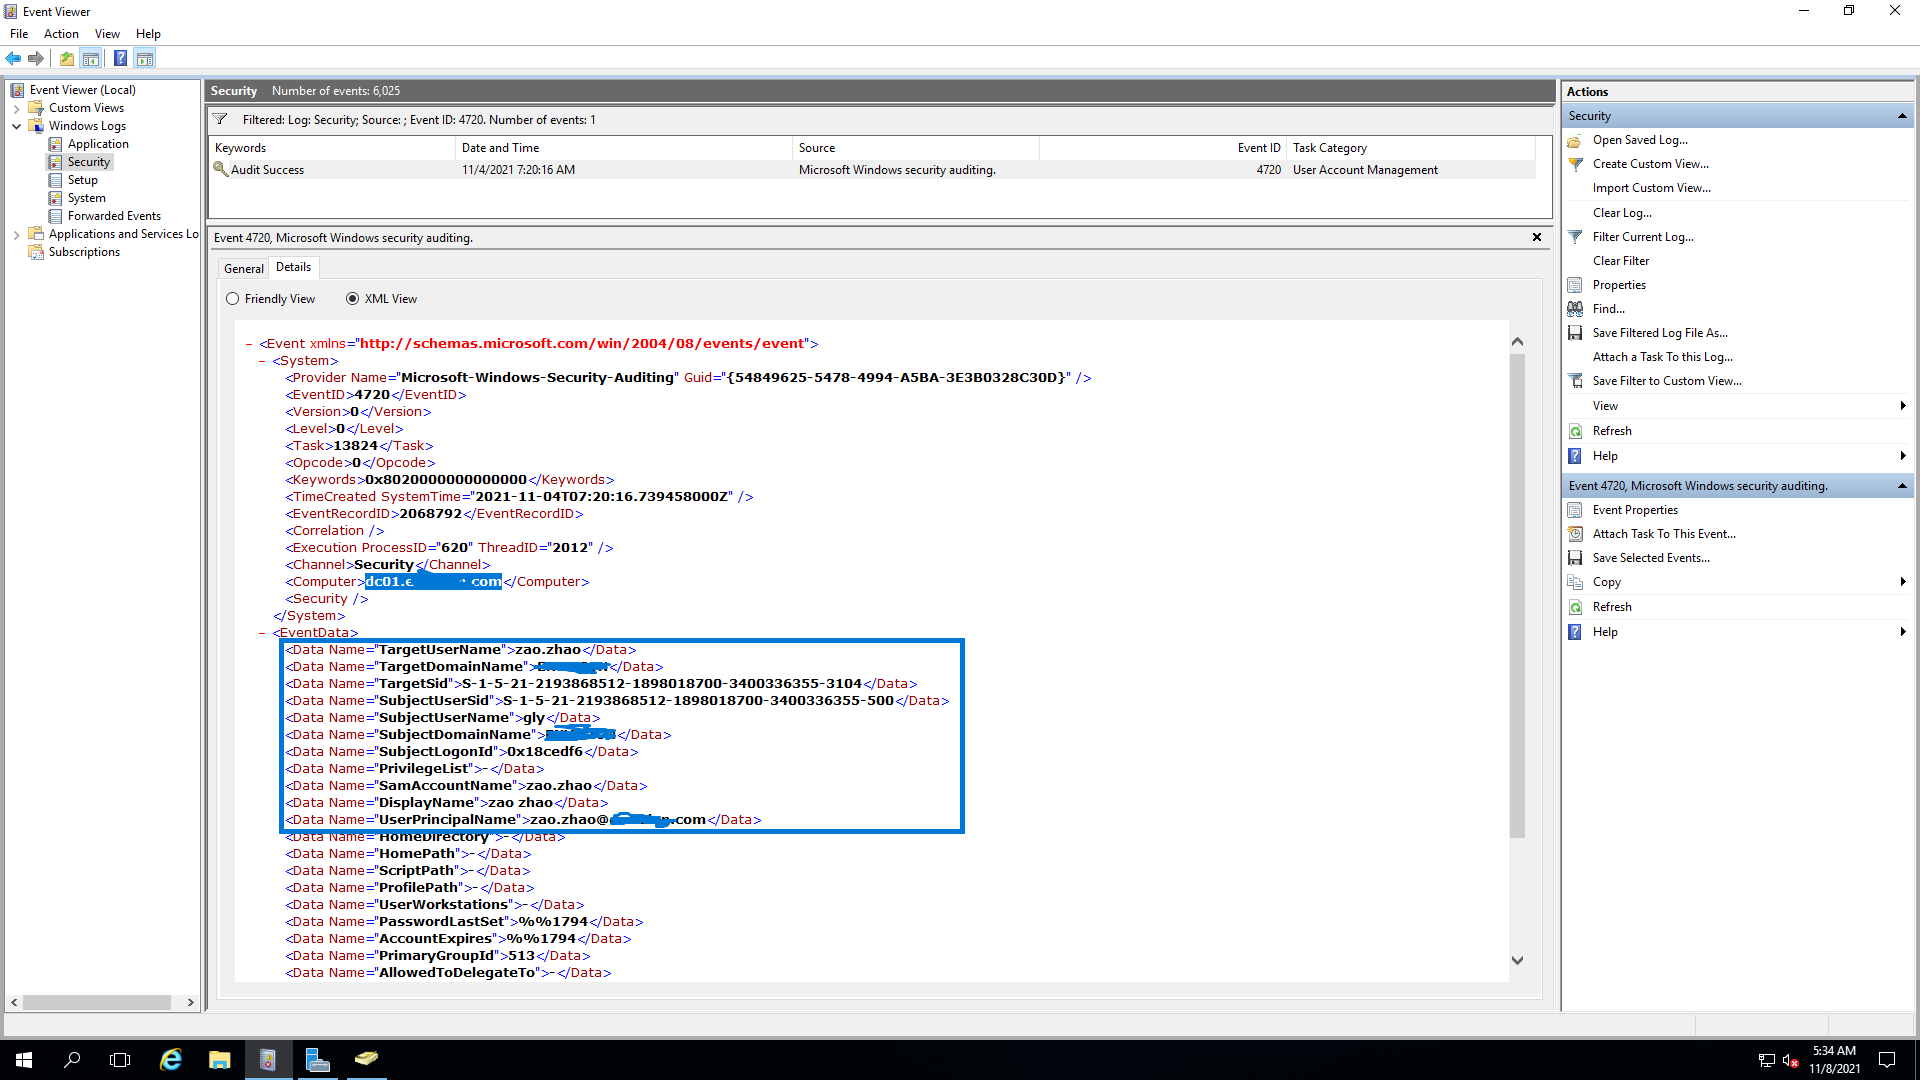Viewport: 1920px width, 1080px height.
Task: Click the Show/Hide Console Tree toolbar icon
Action: point(91,58)
